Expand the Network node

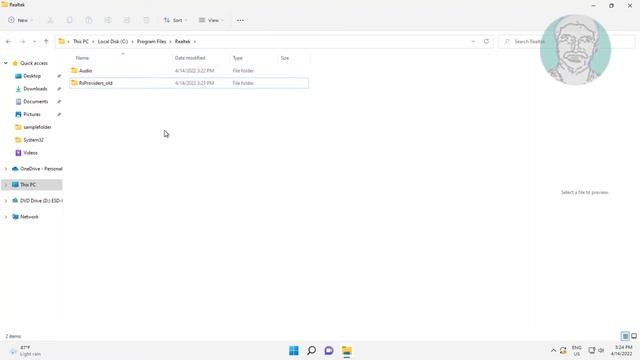point(6,217)
